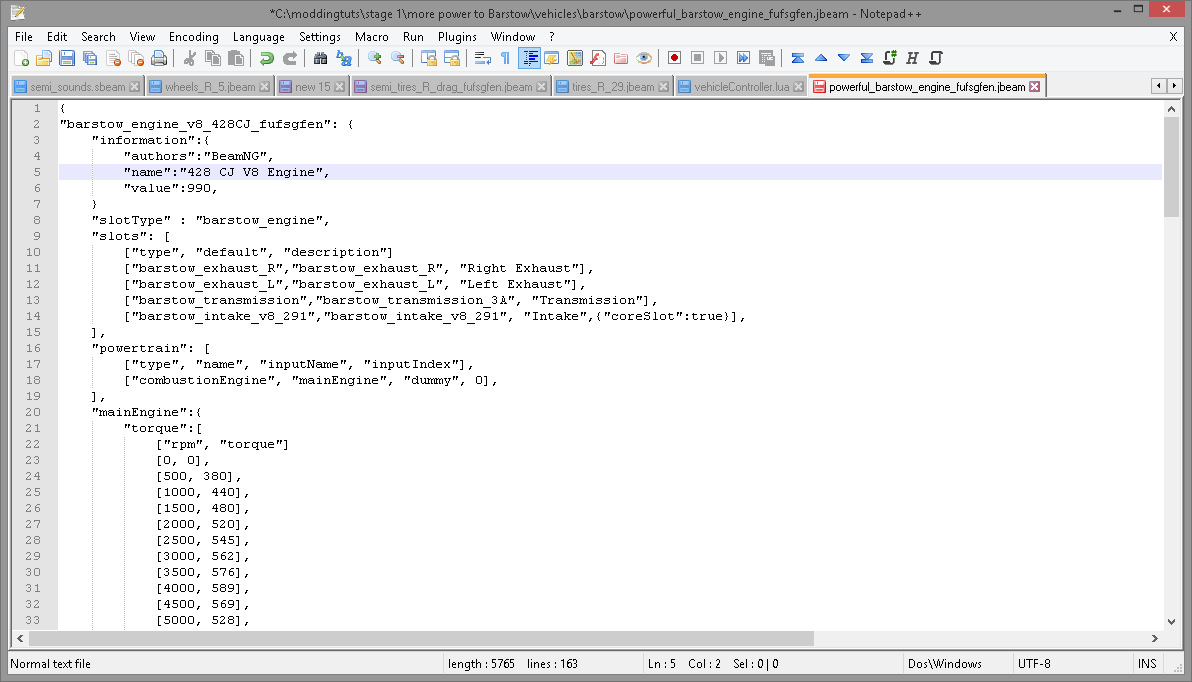The image size is (1192, 682).
Task: Open the Plugins menu
Action: coord(457,36)
